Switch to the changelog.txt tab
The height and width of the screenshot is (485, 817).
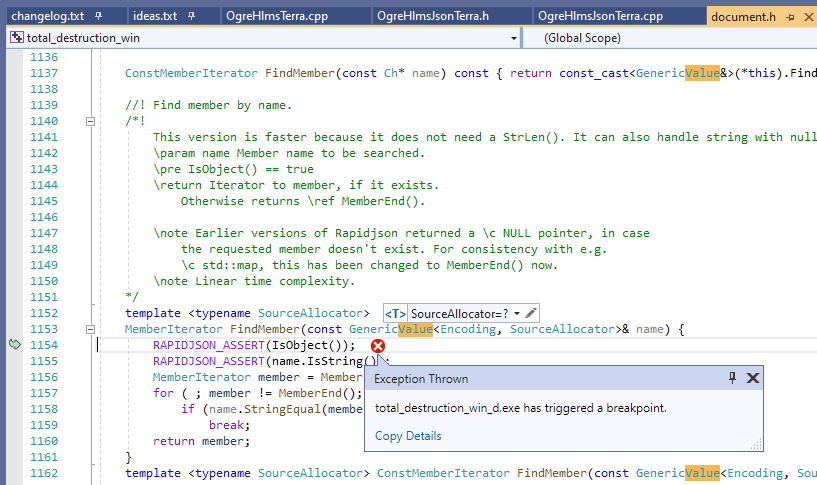point(47,16)
